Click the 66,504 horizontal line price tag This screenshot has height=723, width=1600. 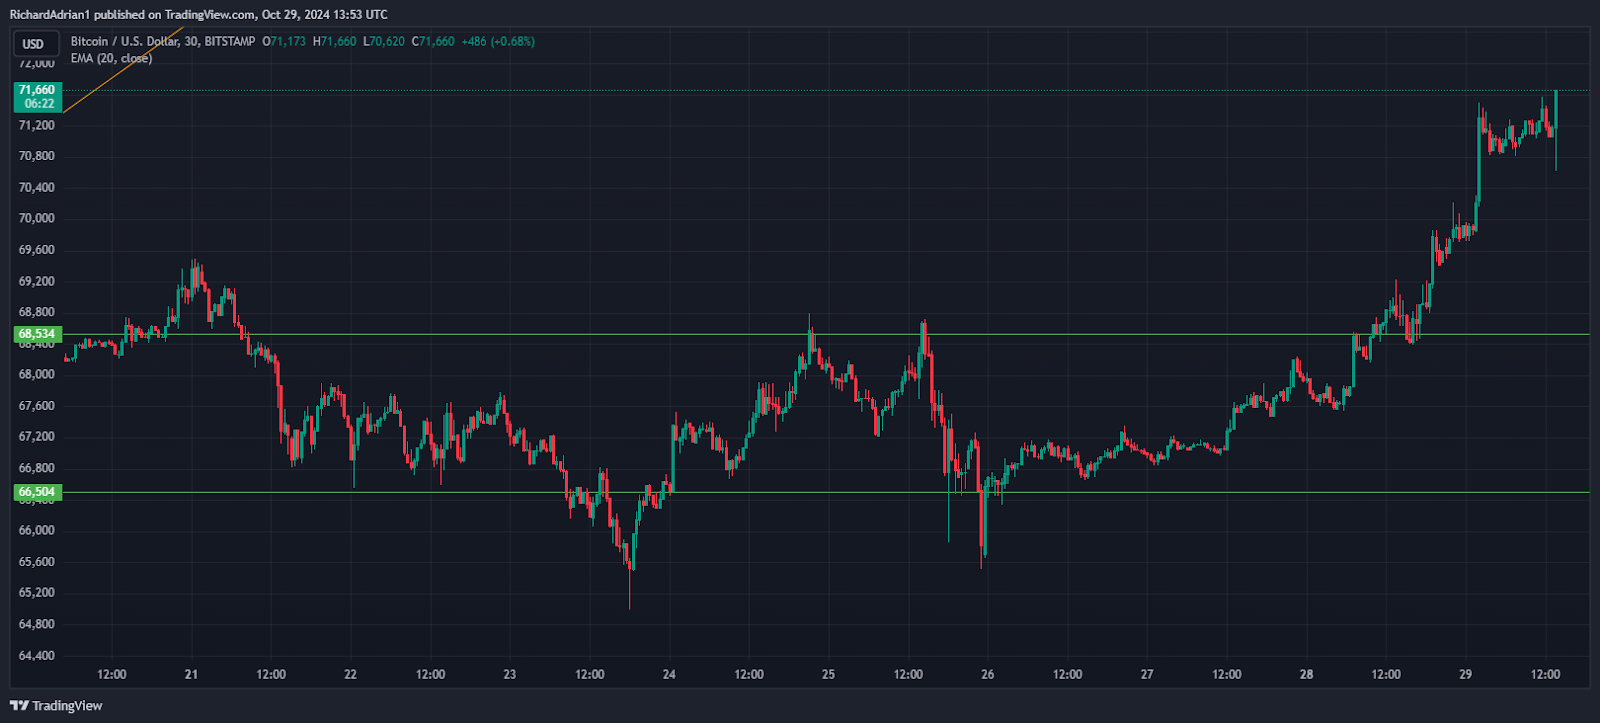38,492
